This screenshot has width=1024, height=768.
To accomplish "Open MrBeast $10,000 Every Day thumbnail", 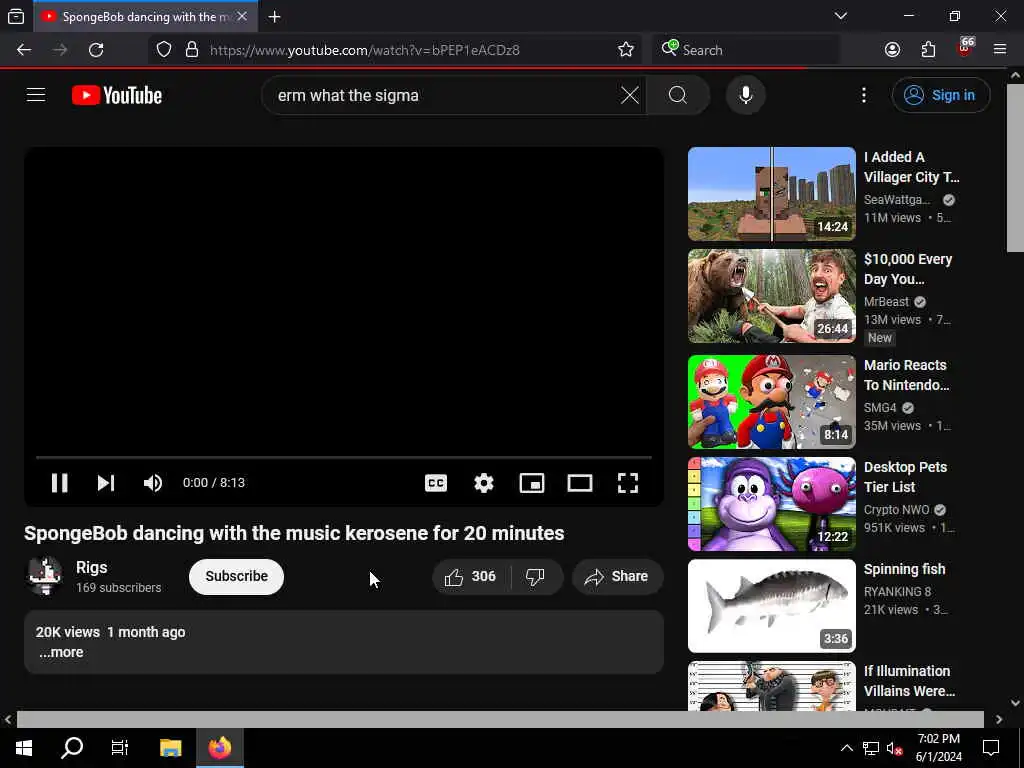I will 772,296.
